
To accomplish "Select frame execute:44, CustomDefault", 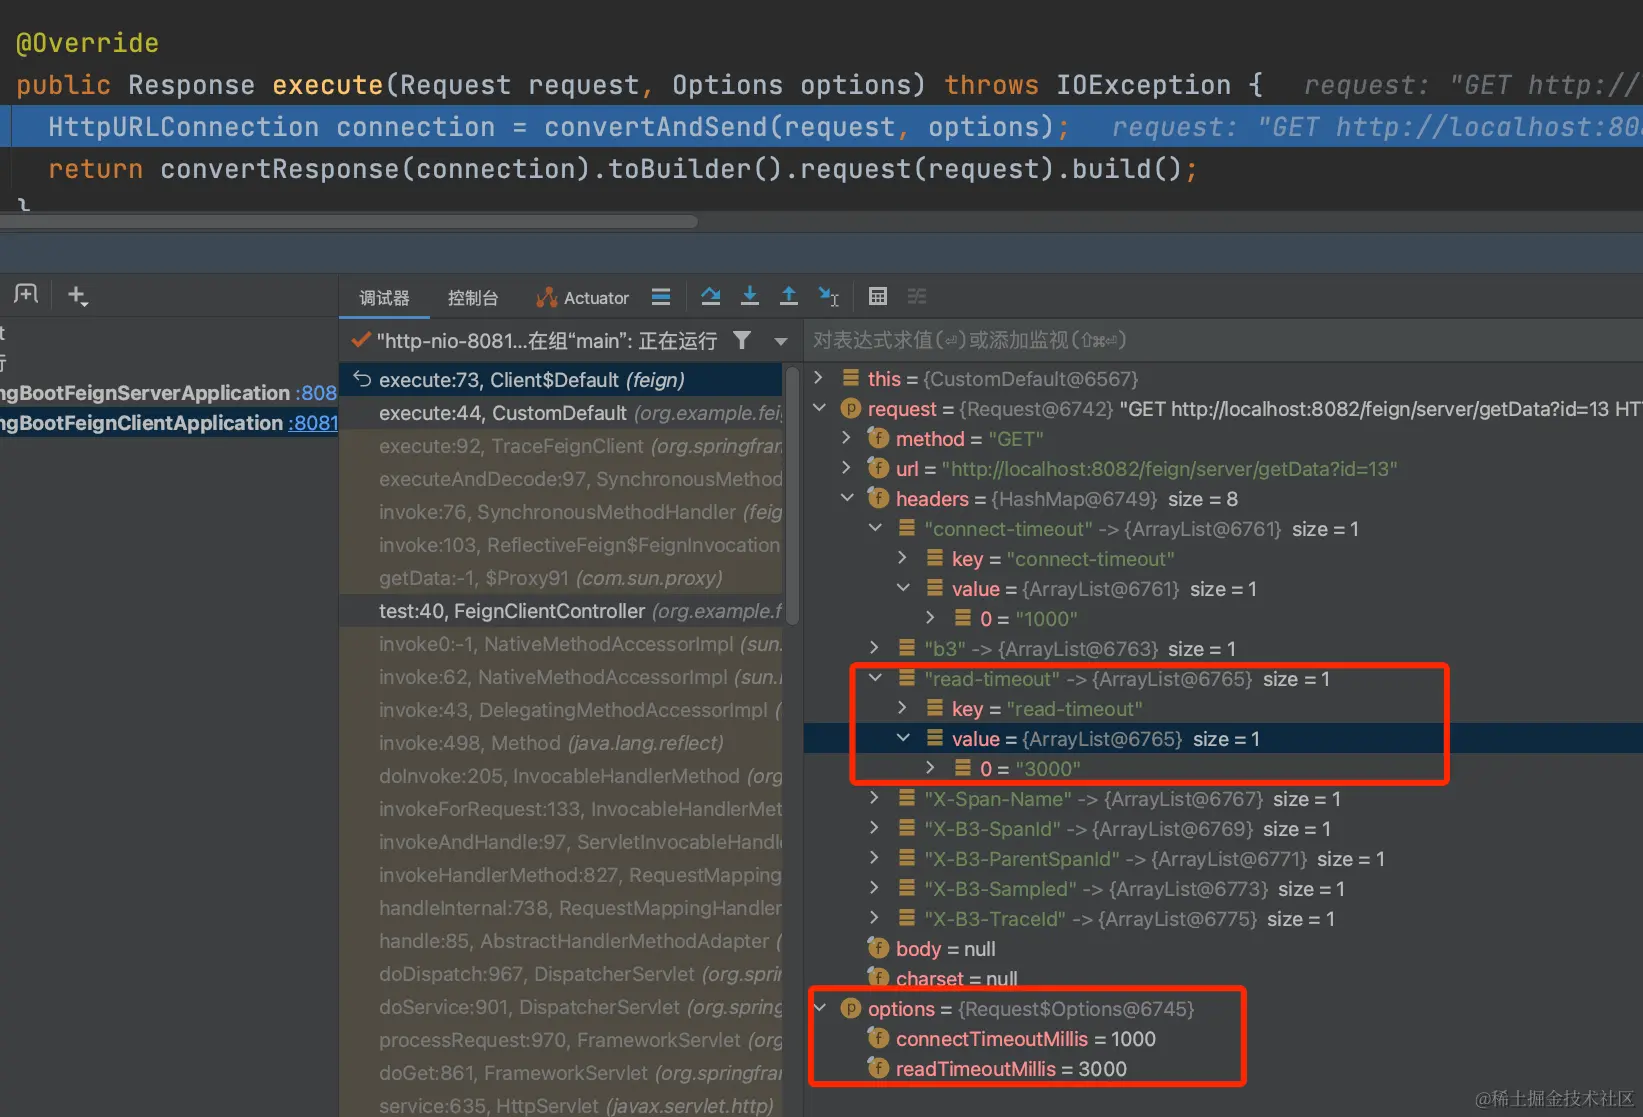I will [x=562, y=413].
